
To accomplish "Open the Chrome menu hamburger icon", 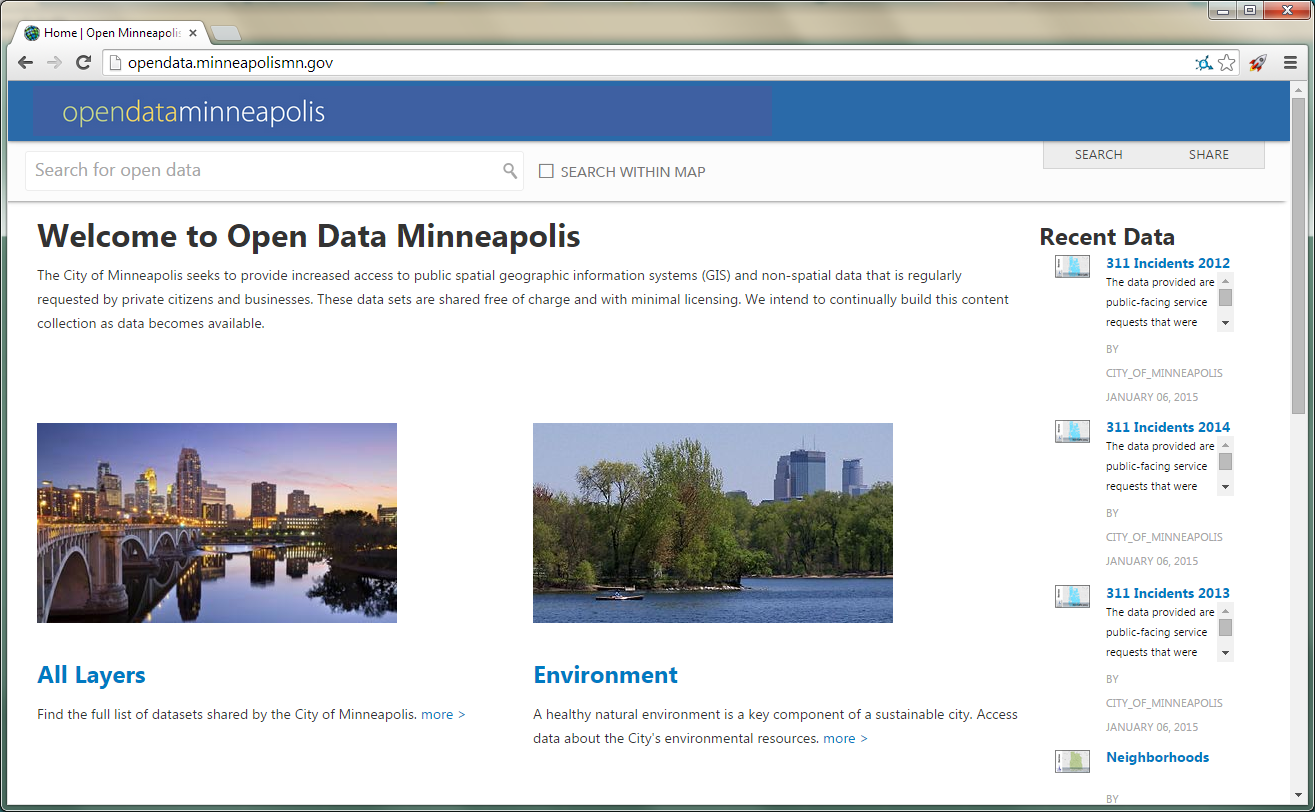I will point(1290,63).
